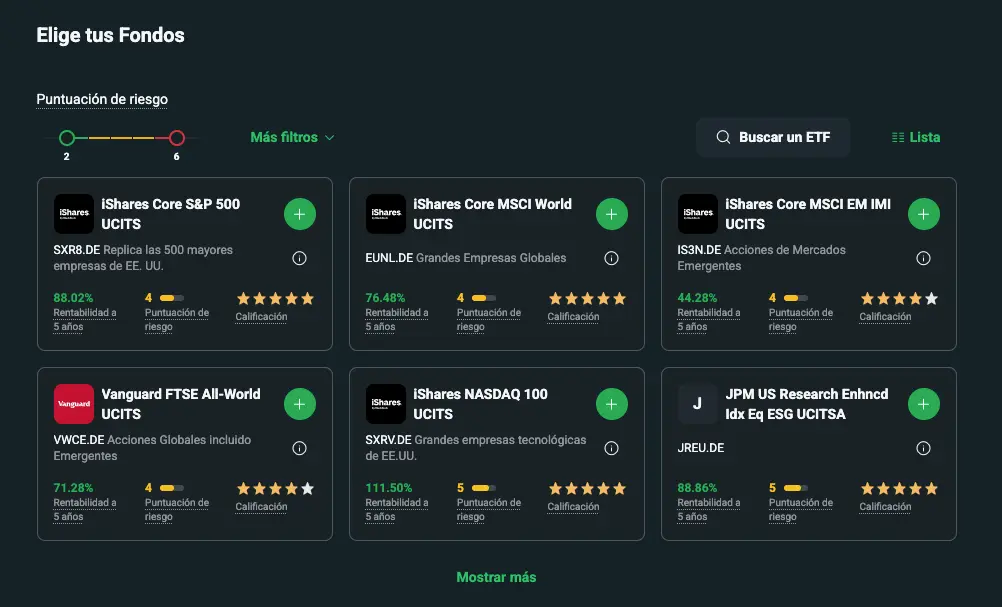Click iShares logo on S&P 500 card
Screen dimensions: 1002x607
pyautogui.click(x=74, y=213)
